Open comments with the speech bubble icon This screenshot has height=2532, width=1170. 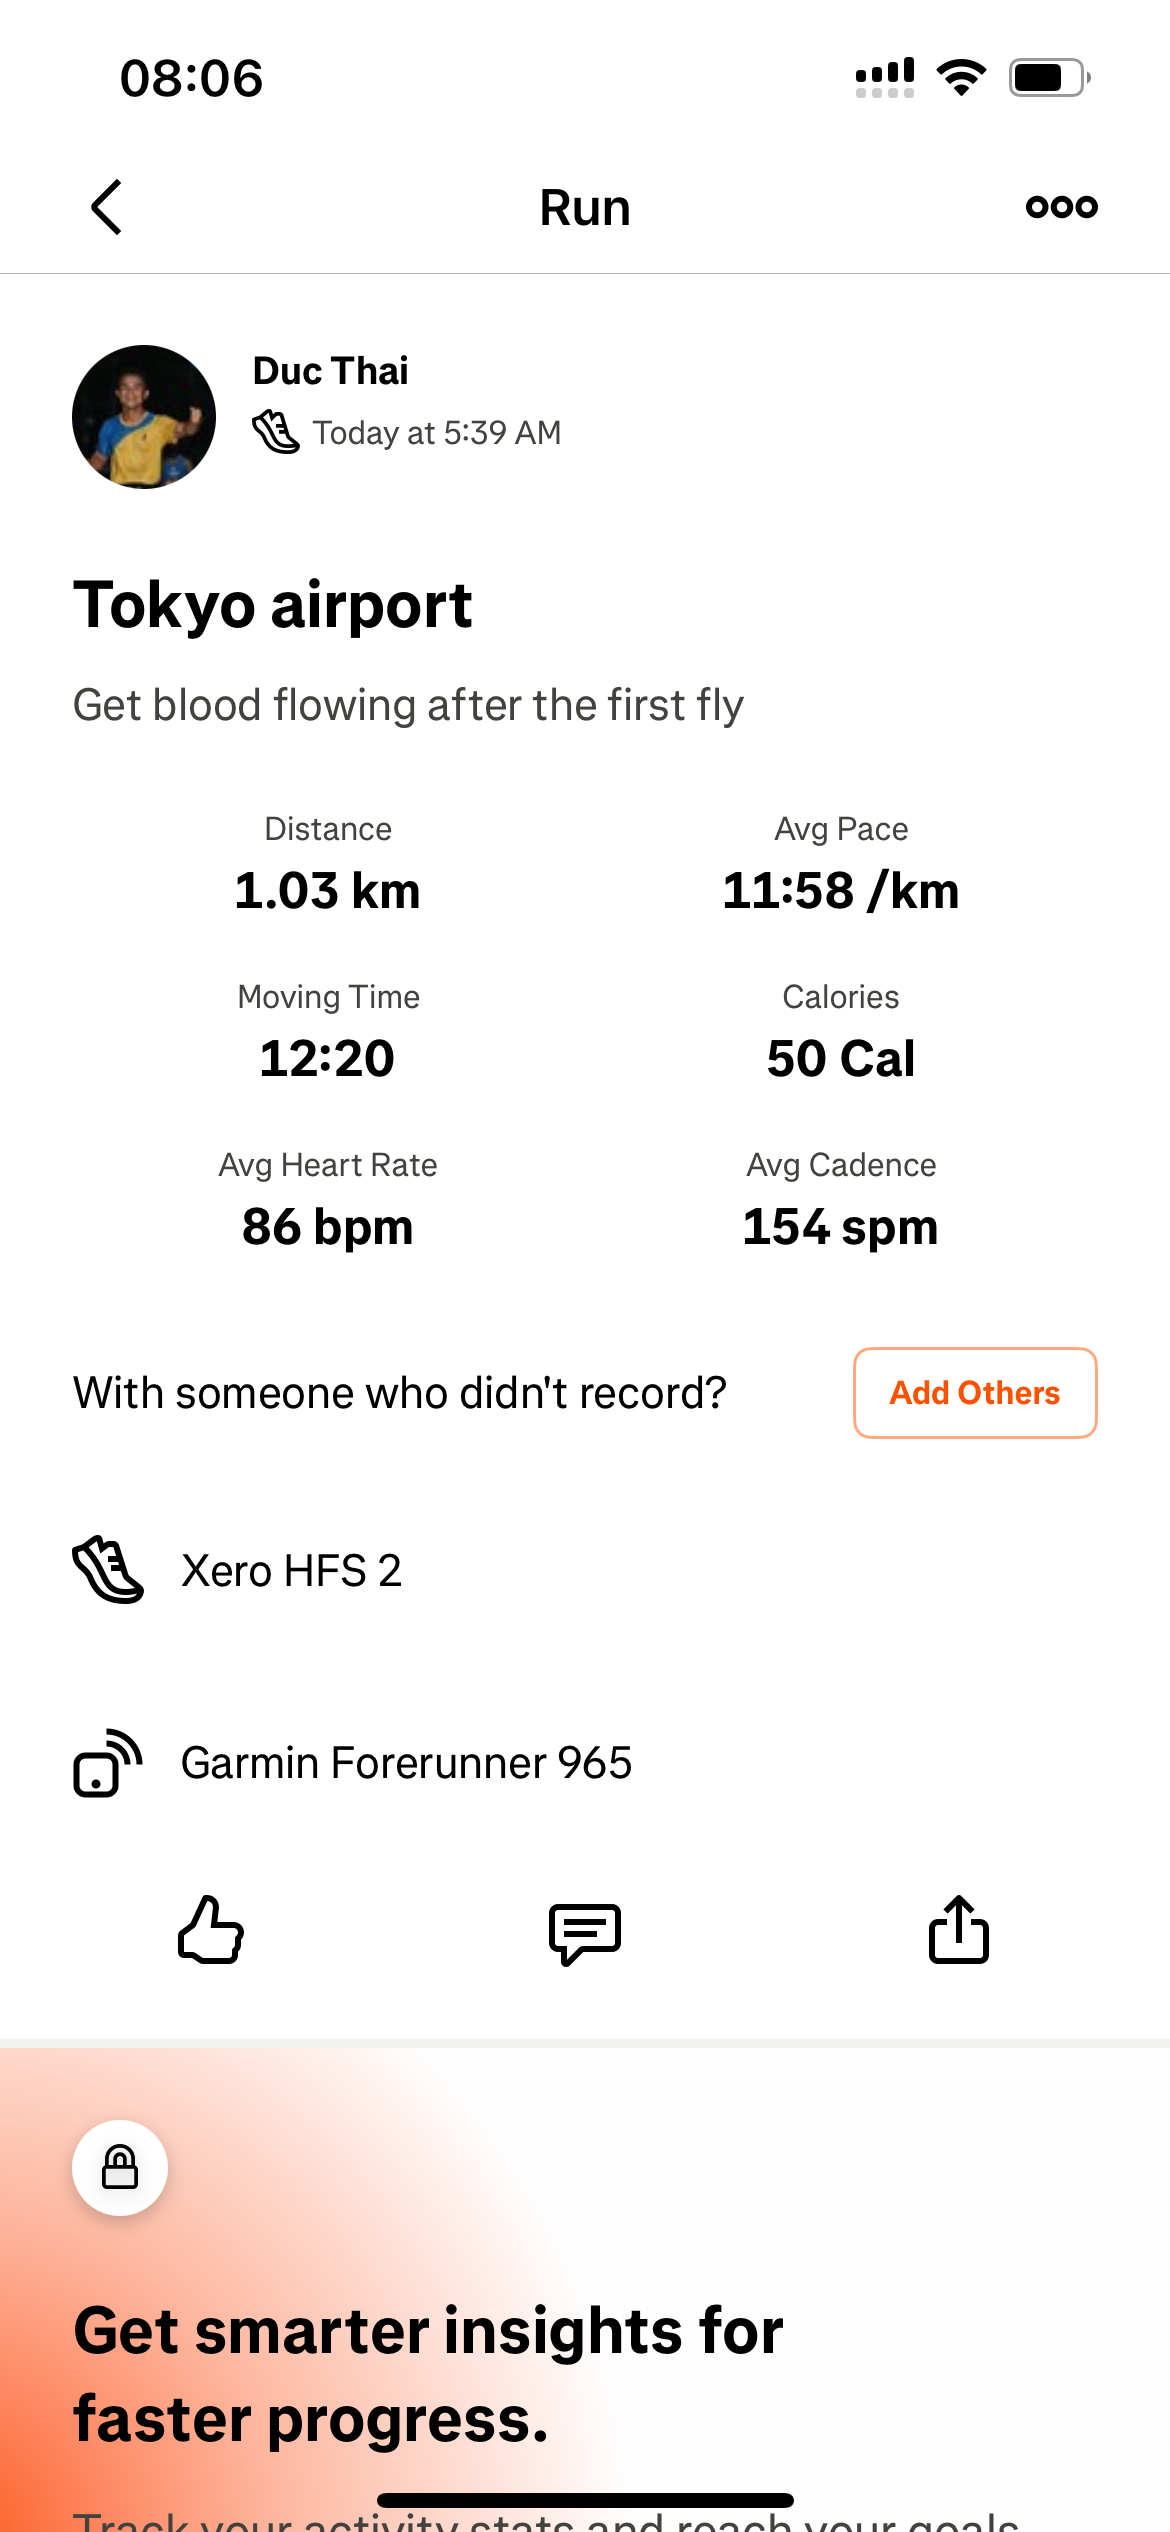(585, 1932)
